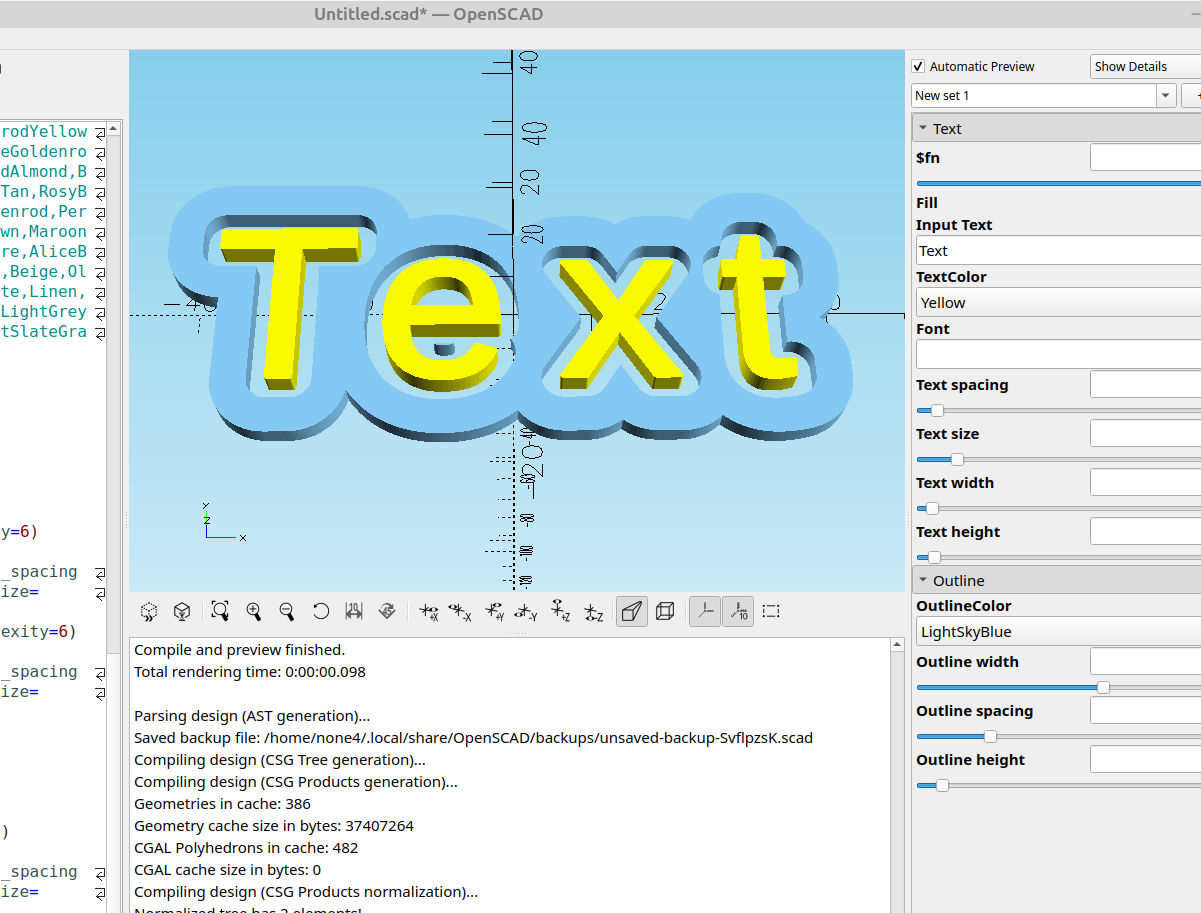Select the Zoom Out viewport icon
The width and height of the screenshot is (1201, 913).
pyautogui.click(x=287, y=610)
